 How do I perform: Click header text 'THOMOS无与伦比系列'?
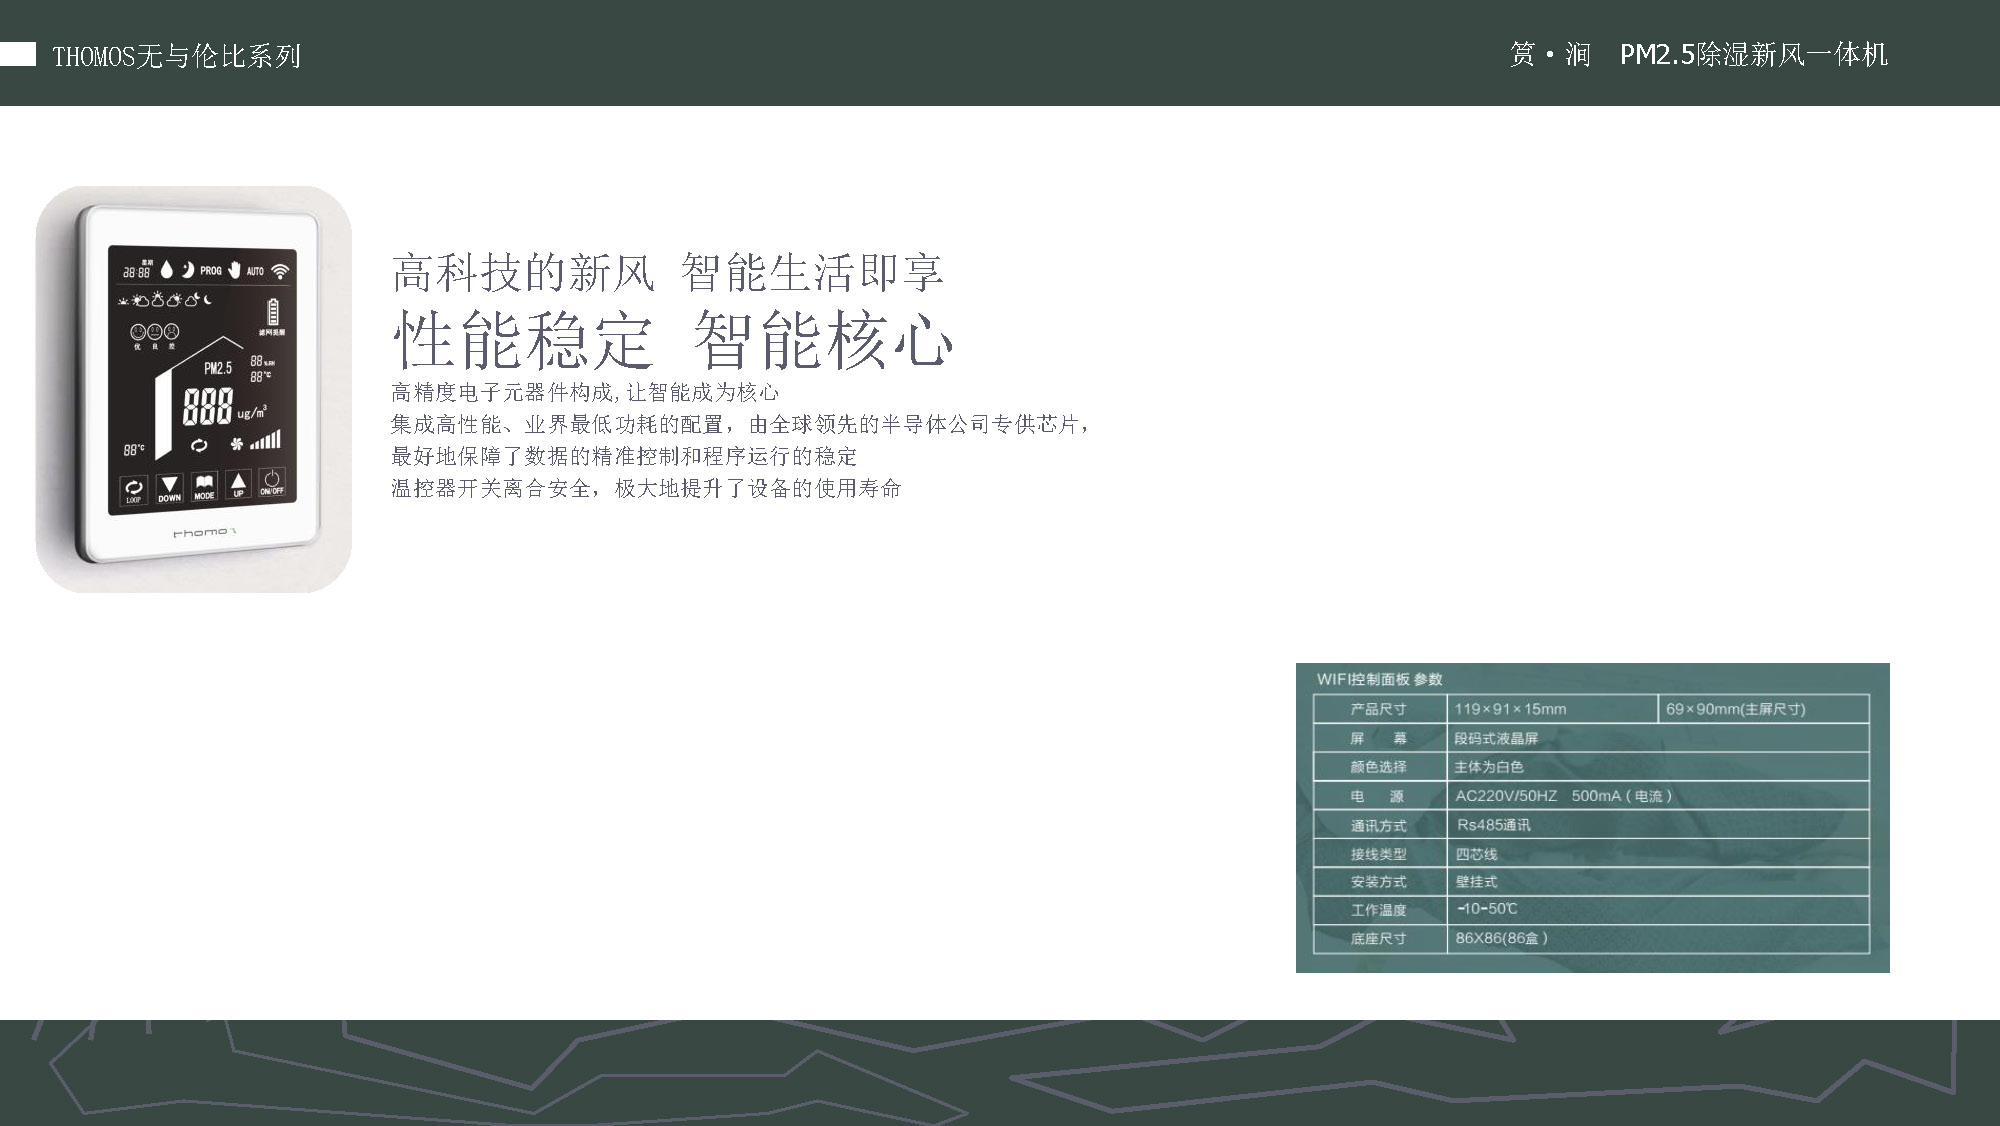tap(176, 55)
